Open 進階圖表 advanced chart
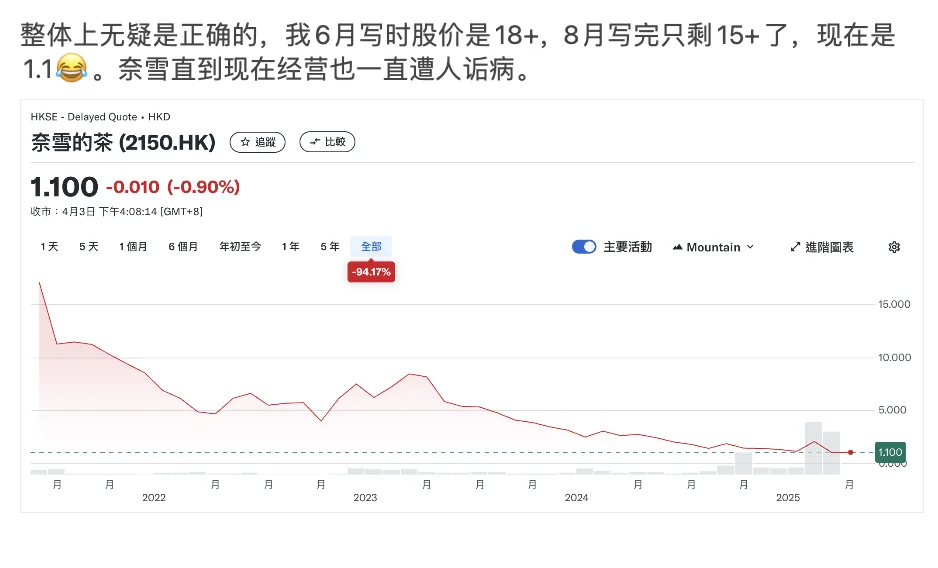Screen dimensions: 938x568 pyautogui.click(x=822, y=247)
